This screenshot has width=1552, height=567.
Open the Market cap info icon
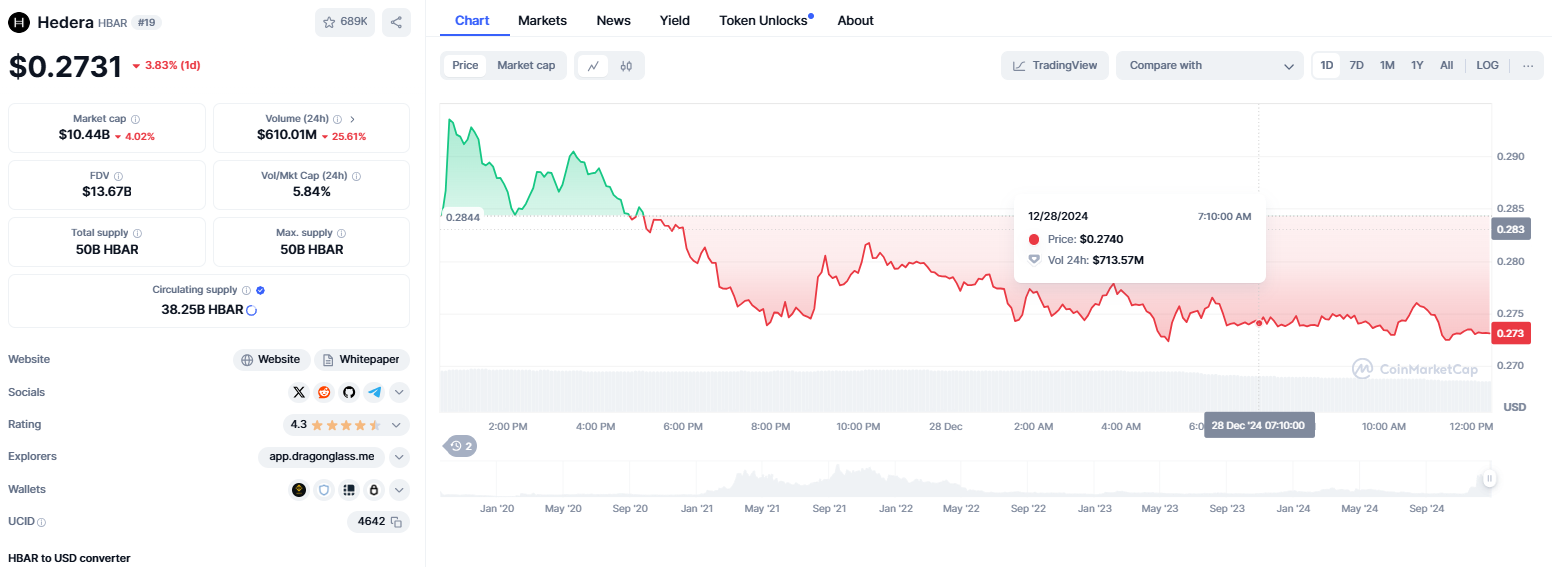pos(135,119)
